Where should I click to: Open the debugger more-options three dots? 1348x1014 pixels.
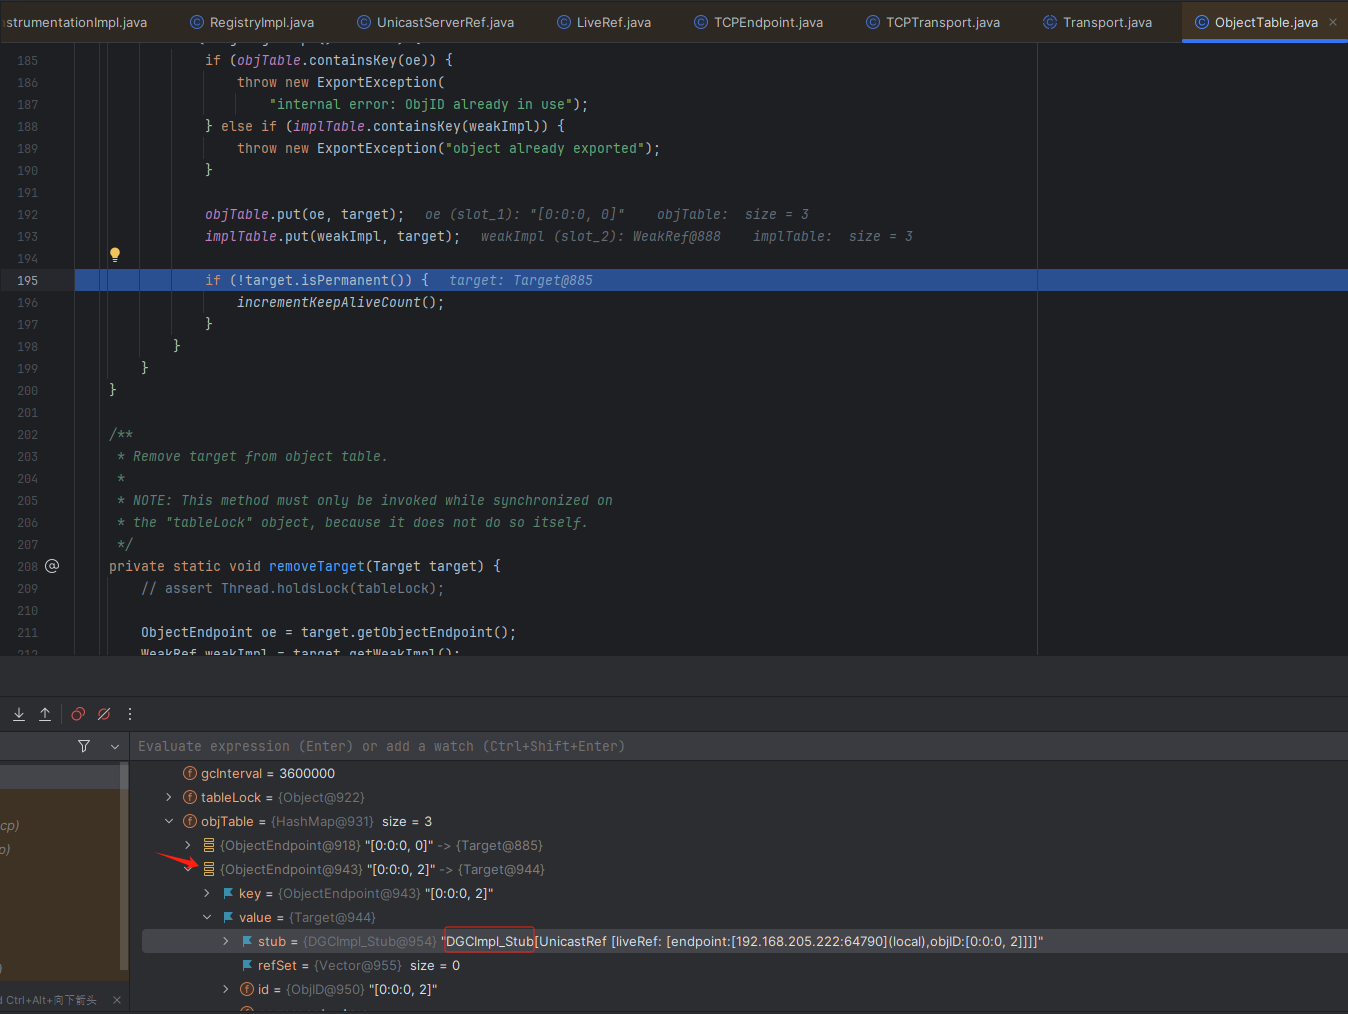tap(130, 714)
